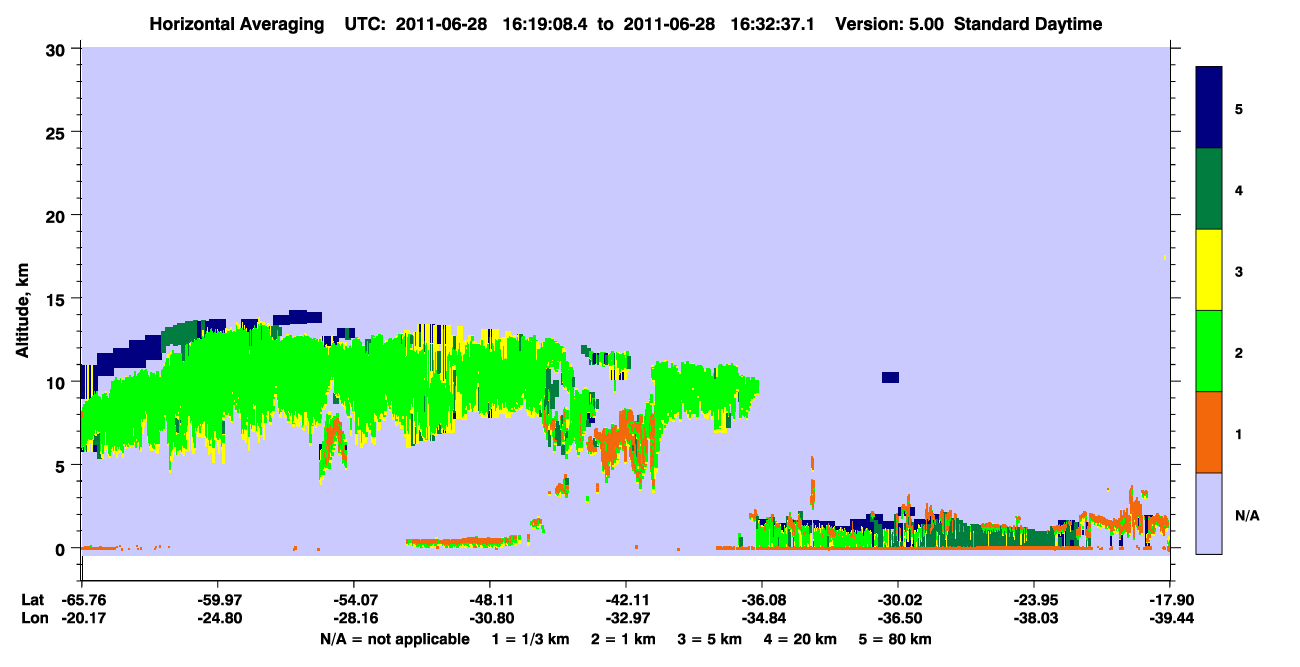Click longitude value -28.16
This screenshot has width=1300, height=667.
tap(354, 619)
